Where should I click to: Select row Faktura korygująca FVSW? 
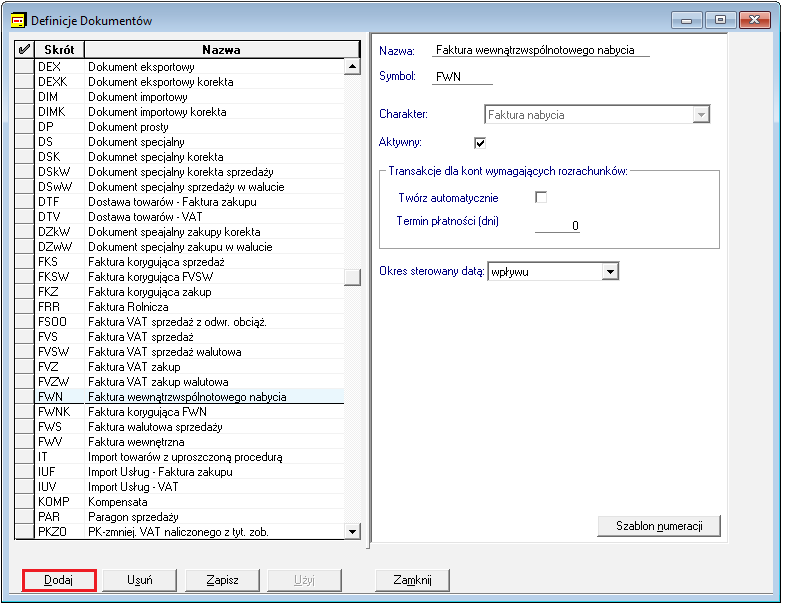189,277
